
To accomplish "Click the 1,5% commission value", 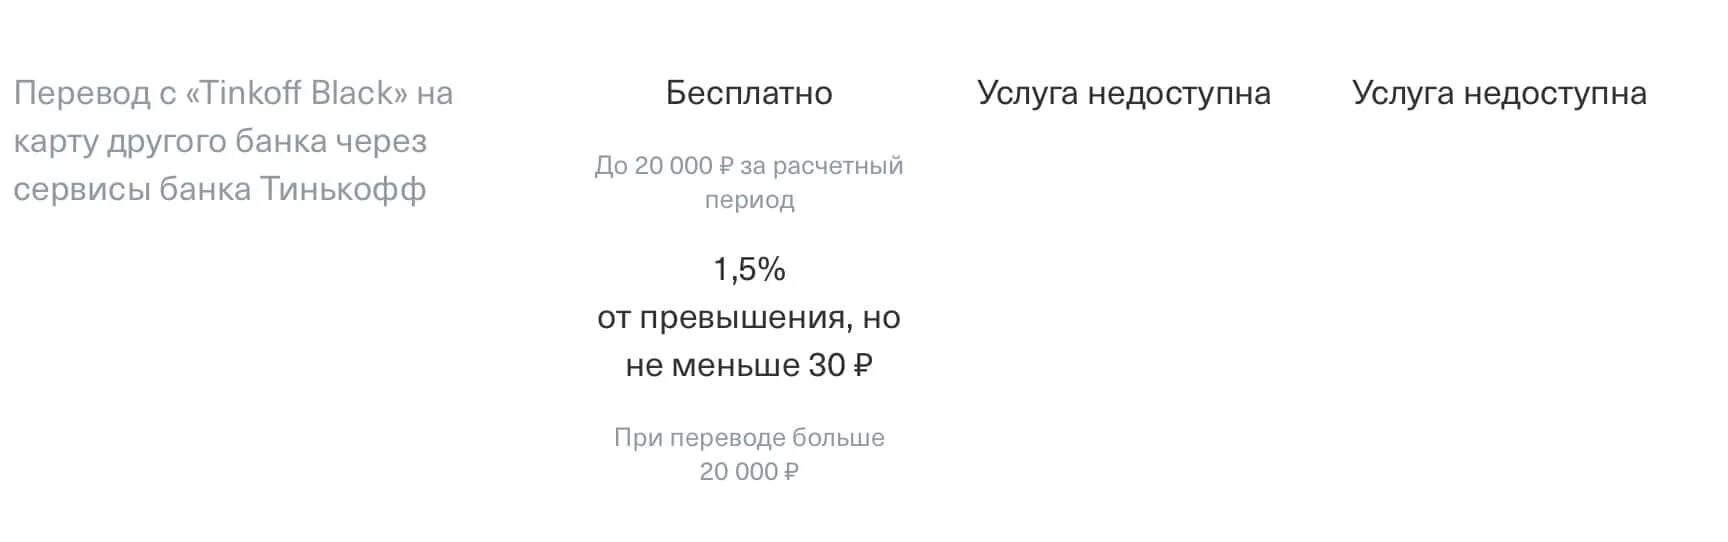I will click(749, 269).
